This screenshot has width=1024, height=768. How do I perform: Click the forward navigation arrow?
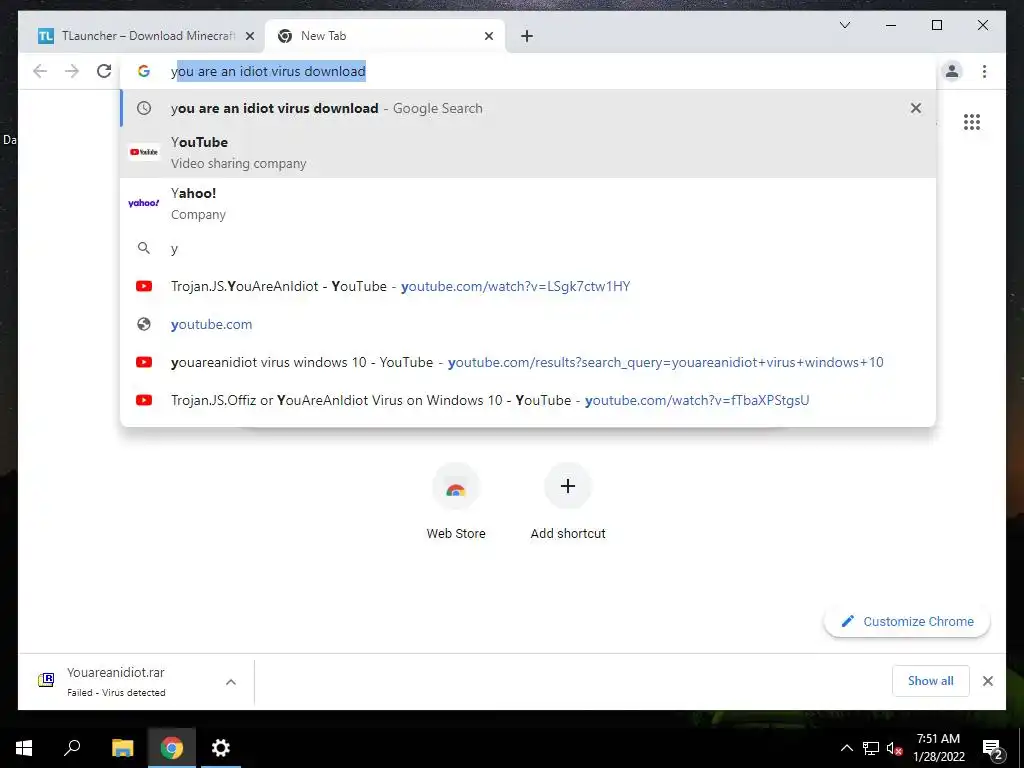(x=72, y=71)
